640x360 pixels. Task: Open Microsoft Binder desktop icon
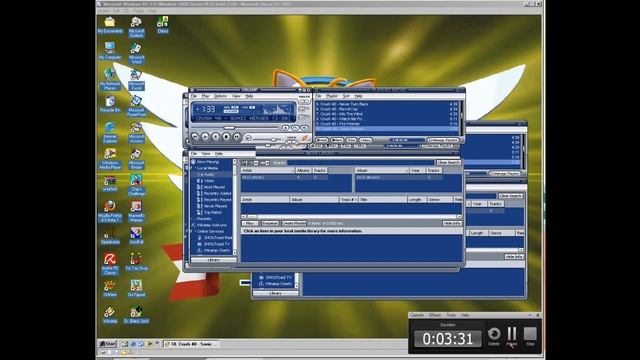(136, 159)
